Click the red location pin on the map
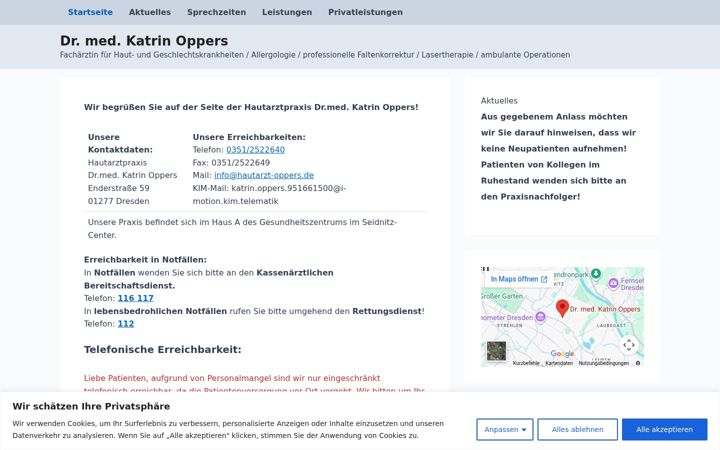 tap(562, 308)
